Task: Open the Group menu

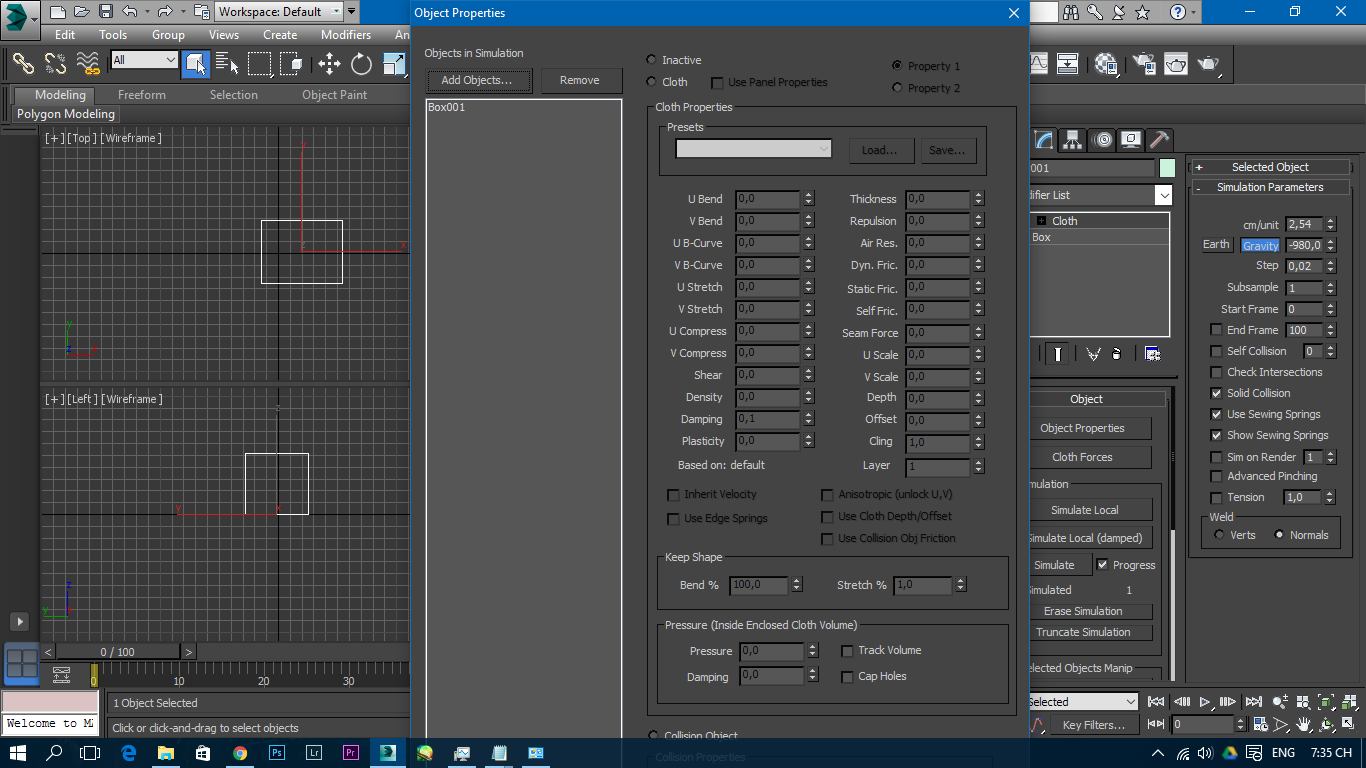Action: [x=168, y=34]
